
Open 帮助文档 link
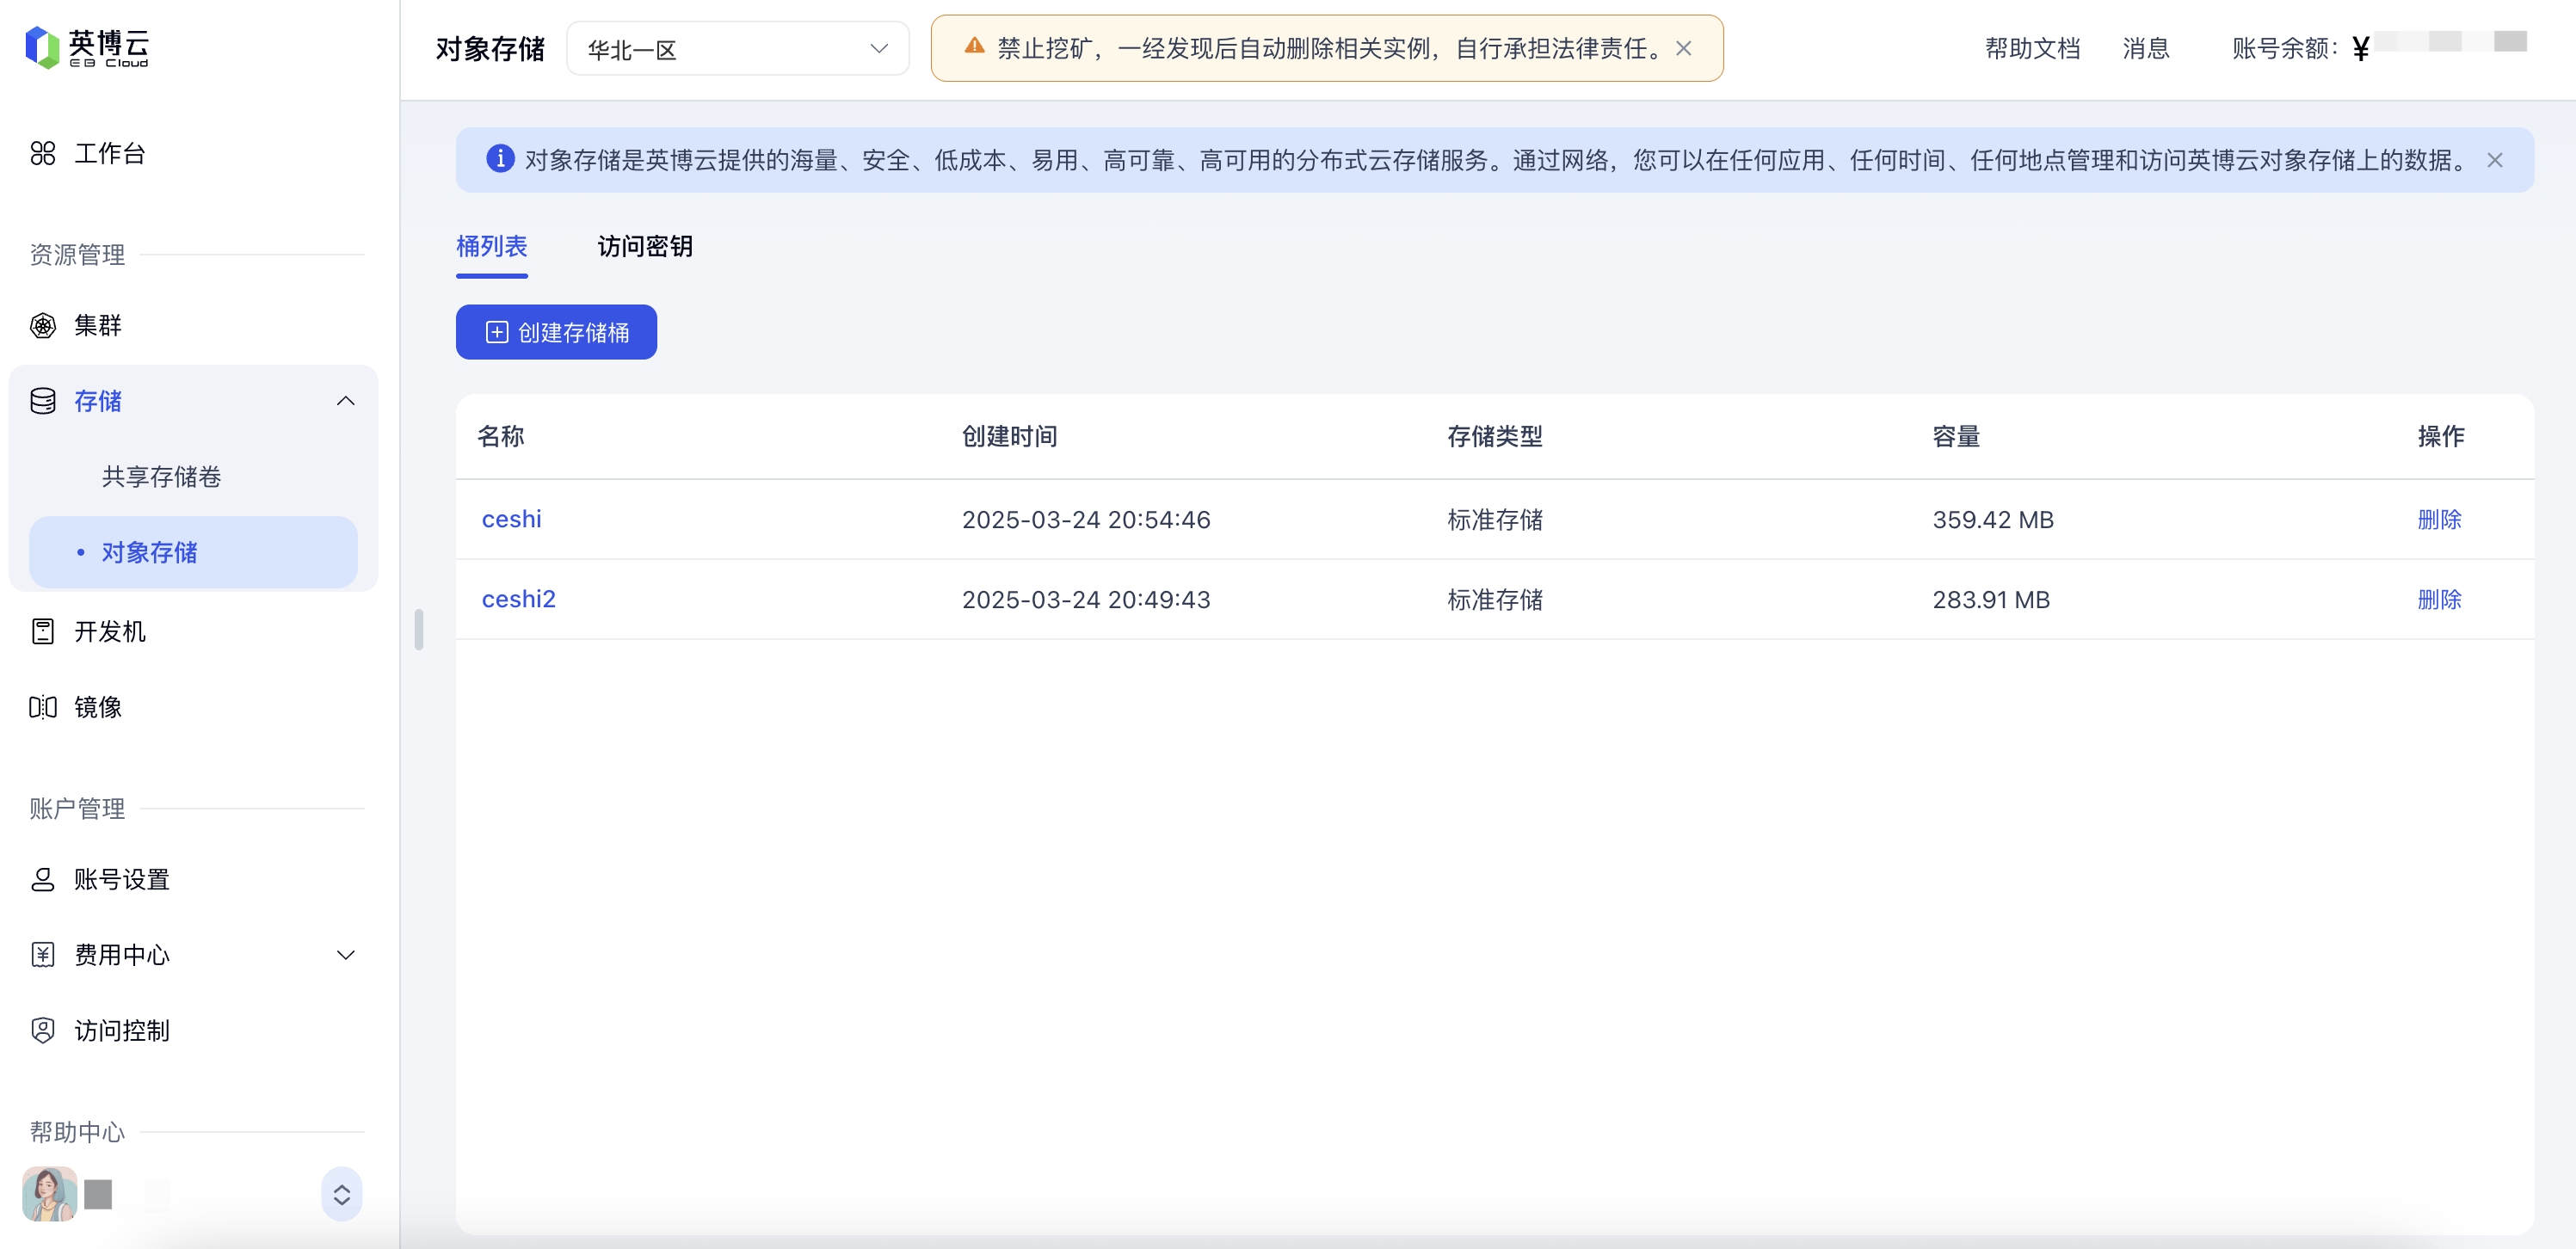(x=2033, y=48)
